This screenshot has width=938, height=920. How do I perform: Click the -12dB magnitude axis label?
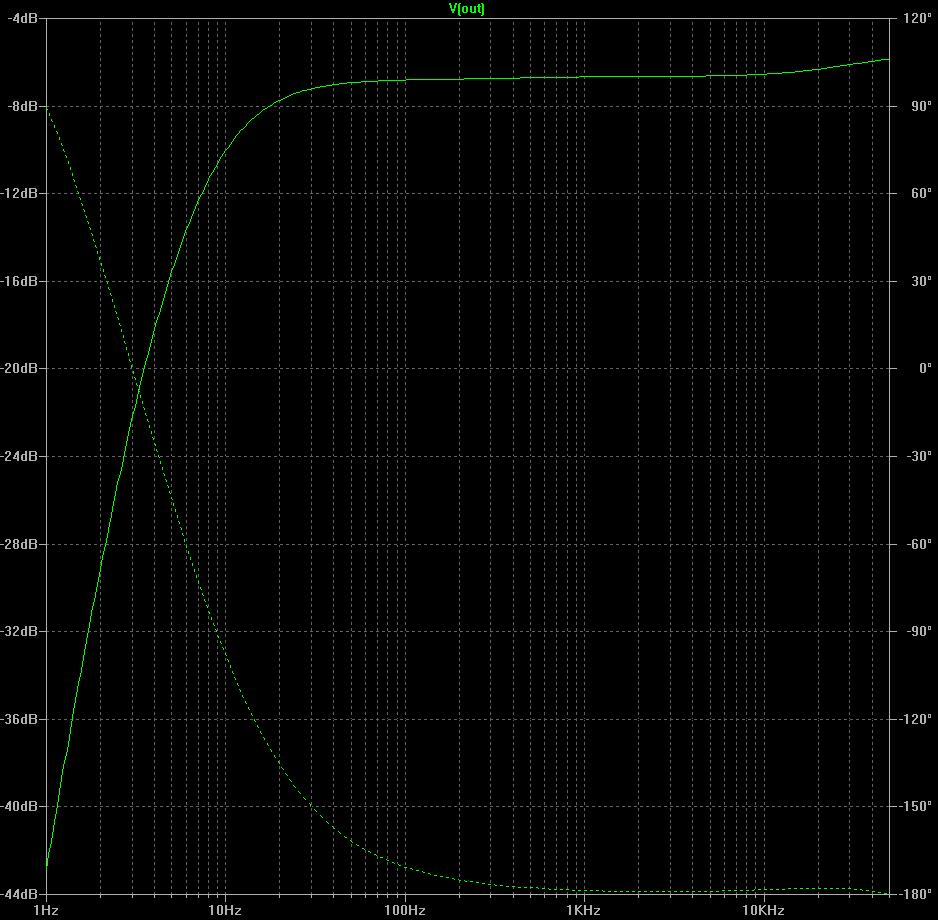coord(19,193)
